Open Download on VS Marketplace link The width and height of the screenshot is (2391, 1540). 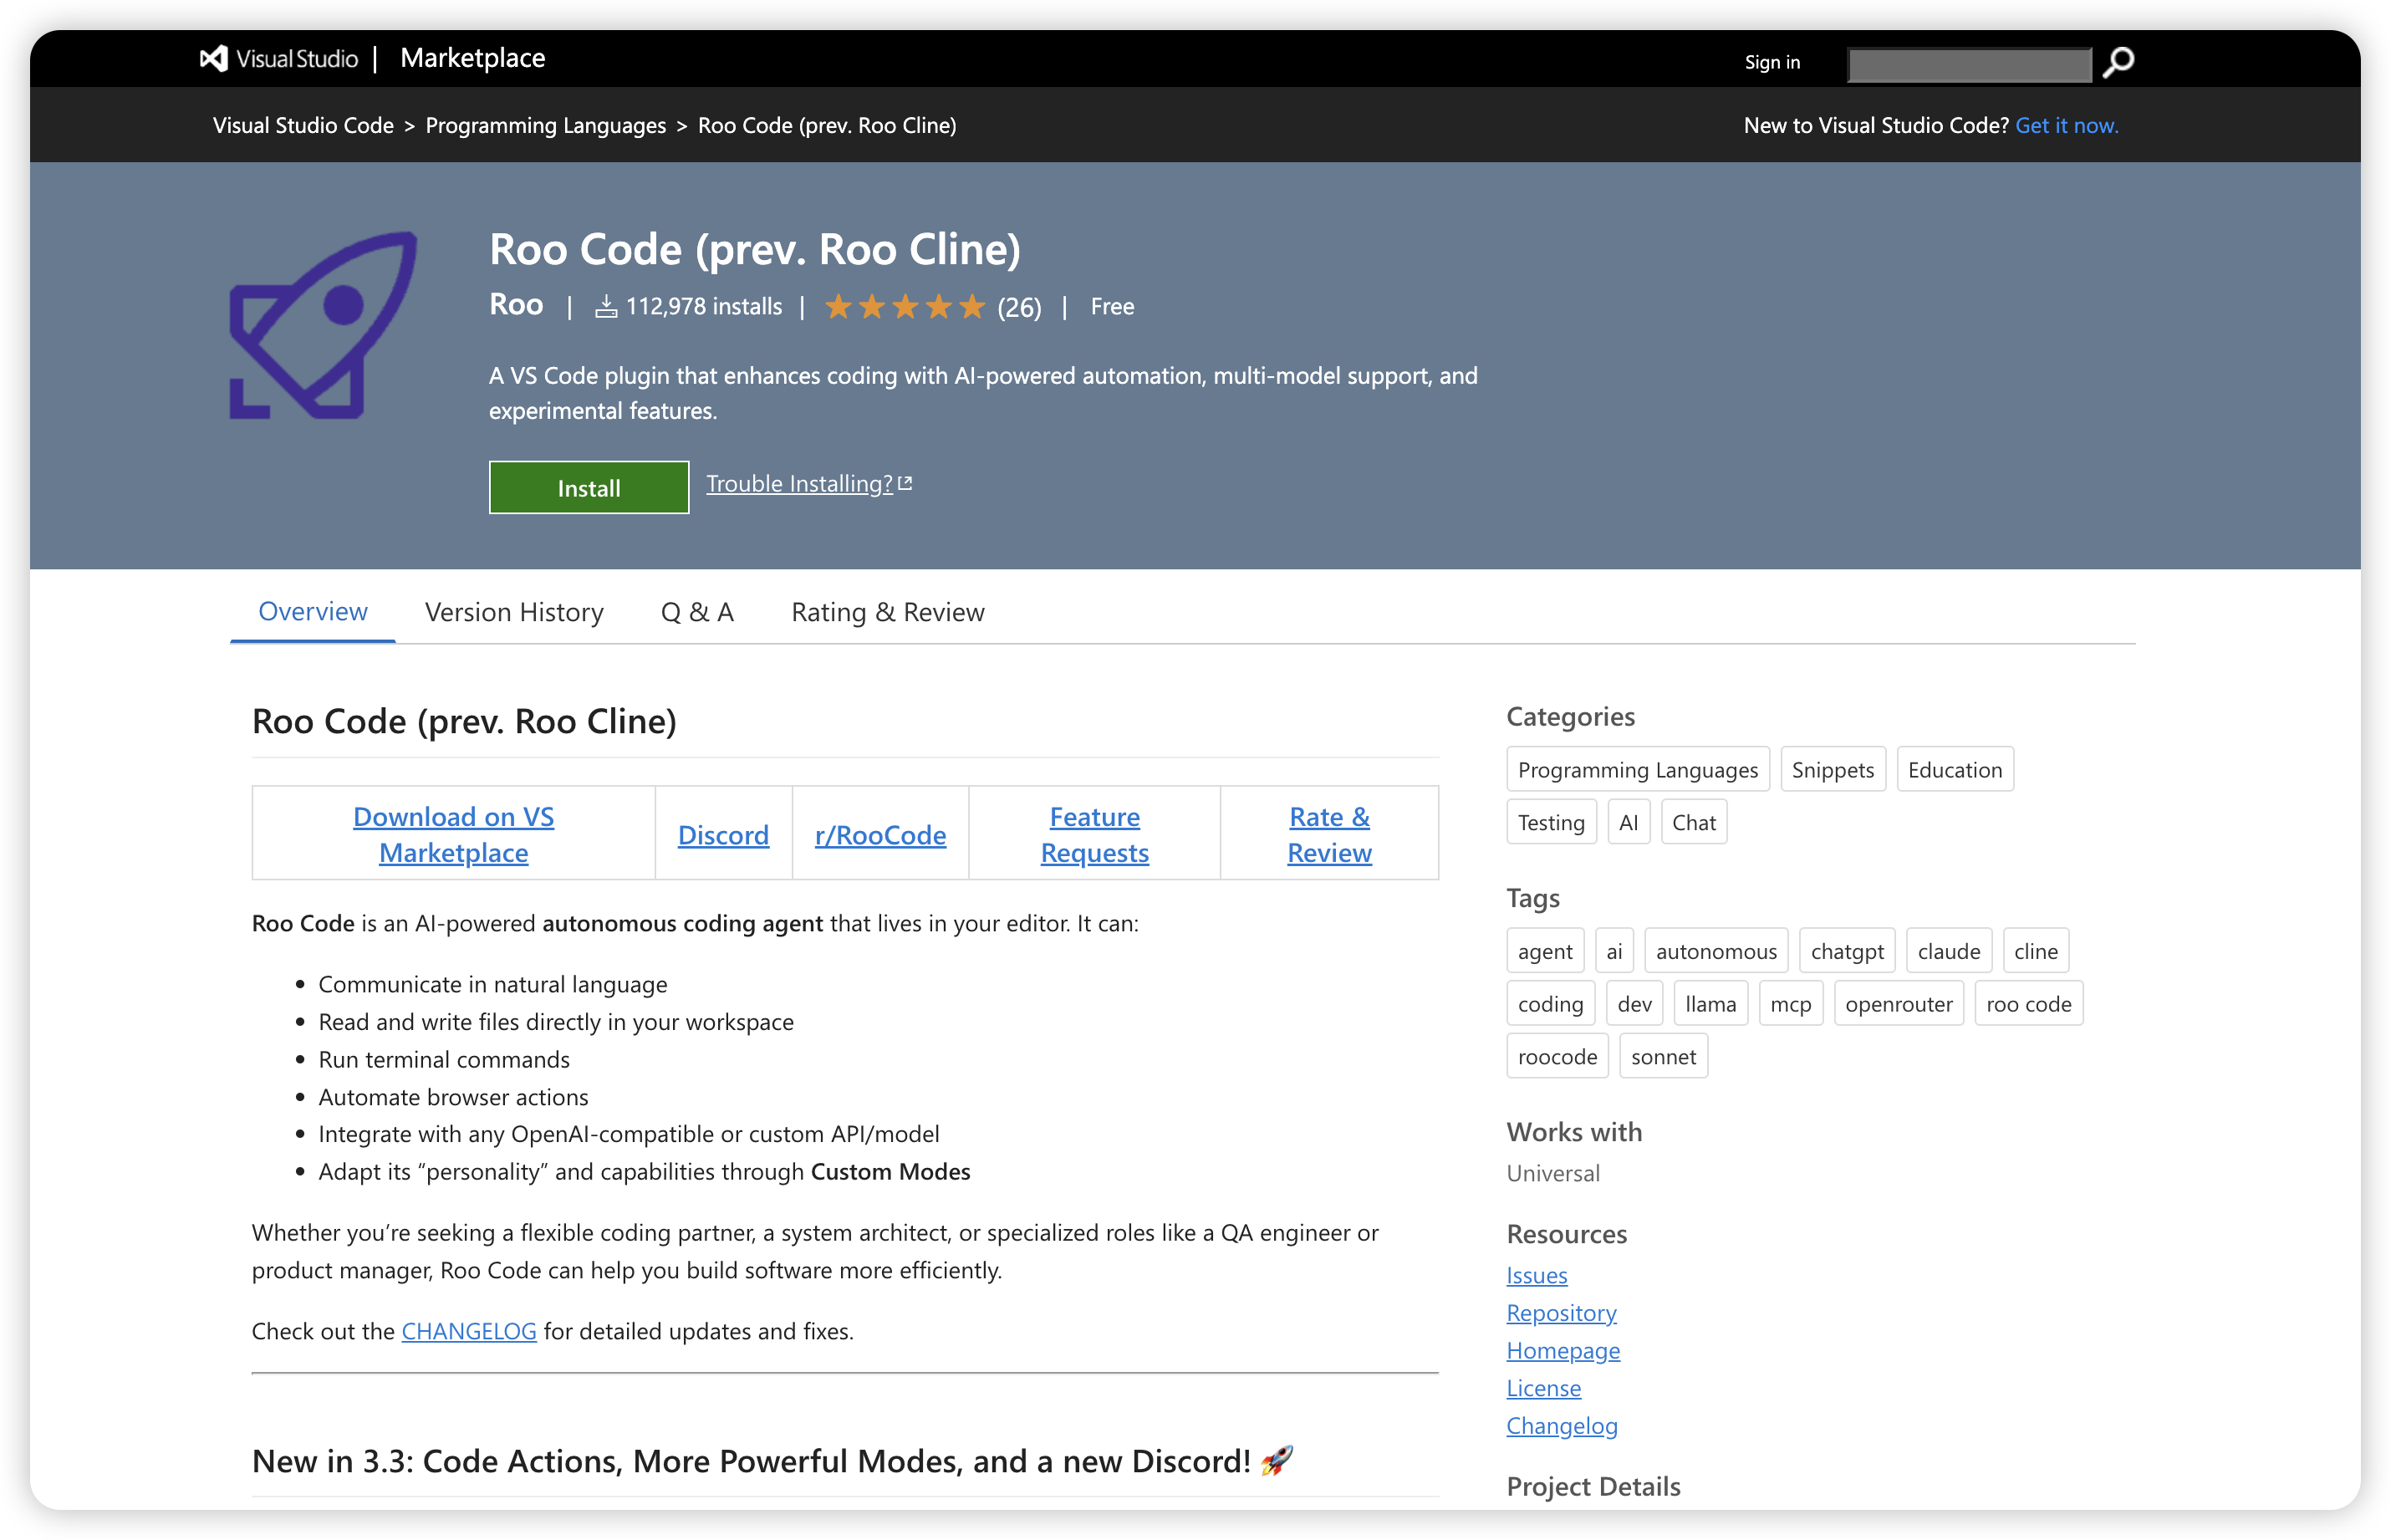[x=453, y=834]
